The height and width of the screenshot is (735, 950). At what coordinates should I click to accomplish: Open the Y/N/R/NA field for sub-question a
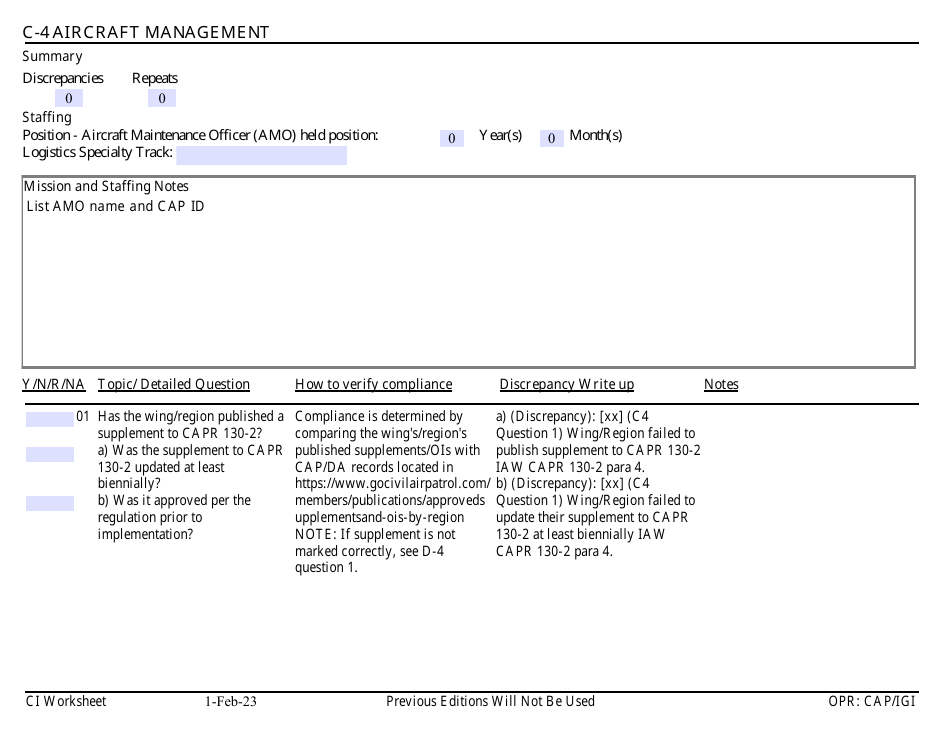pos(49,454)
